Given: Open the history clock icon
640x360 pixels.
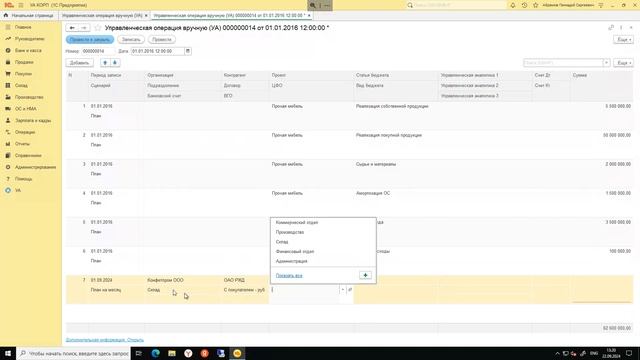Looking at the screenshot, I should (524, 5).
